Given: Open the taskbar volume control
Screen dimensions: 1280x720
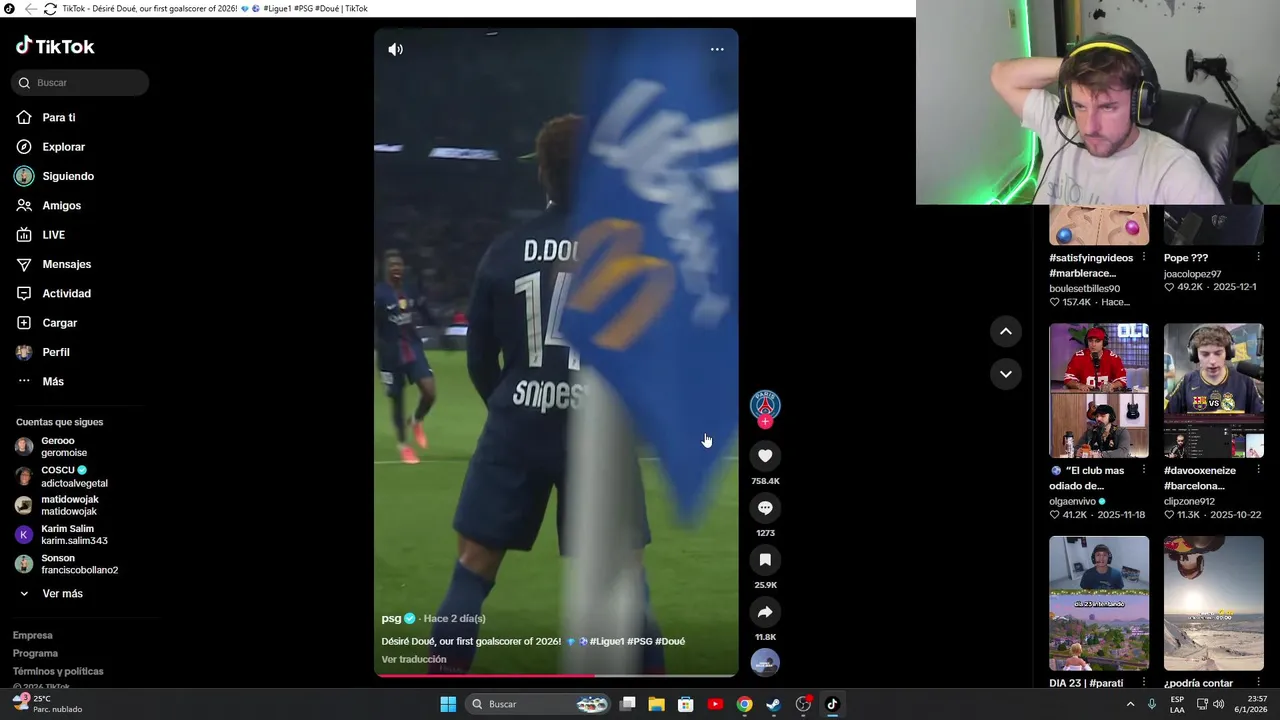Looking at the screenshot, I should coord(1218,704).
